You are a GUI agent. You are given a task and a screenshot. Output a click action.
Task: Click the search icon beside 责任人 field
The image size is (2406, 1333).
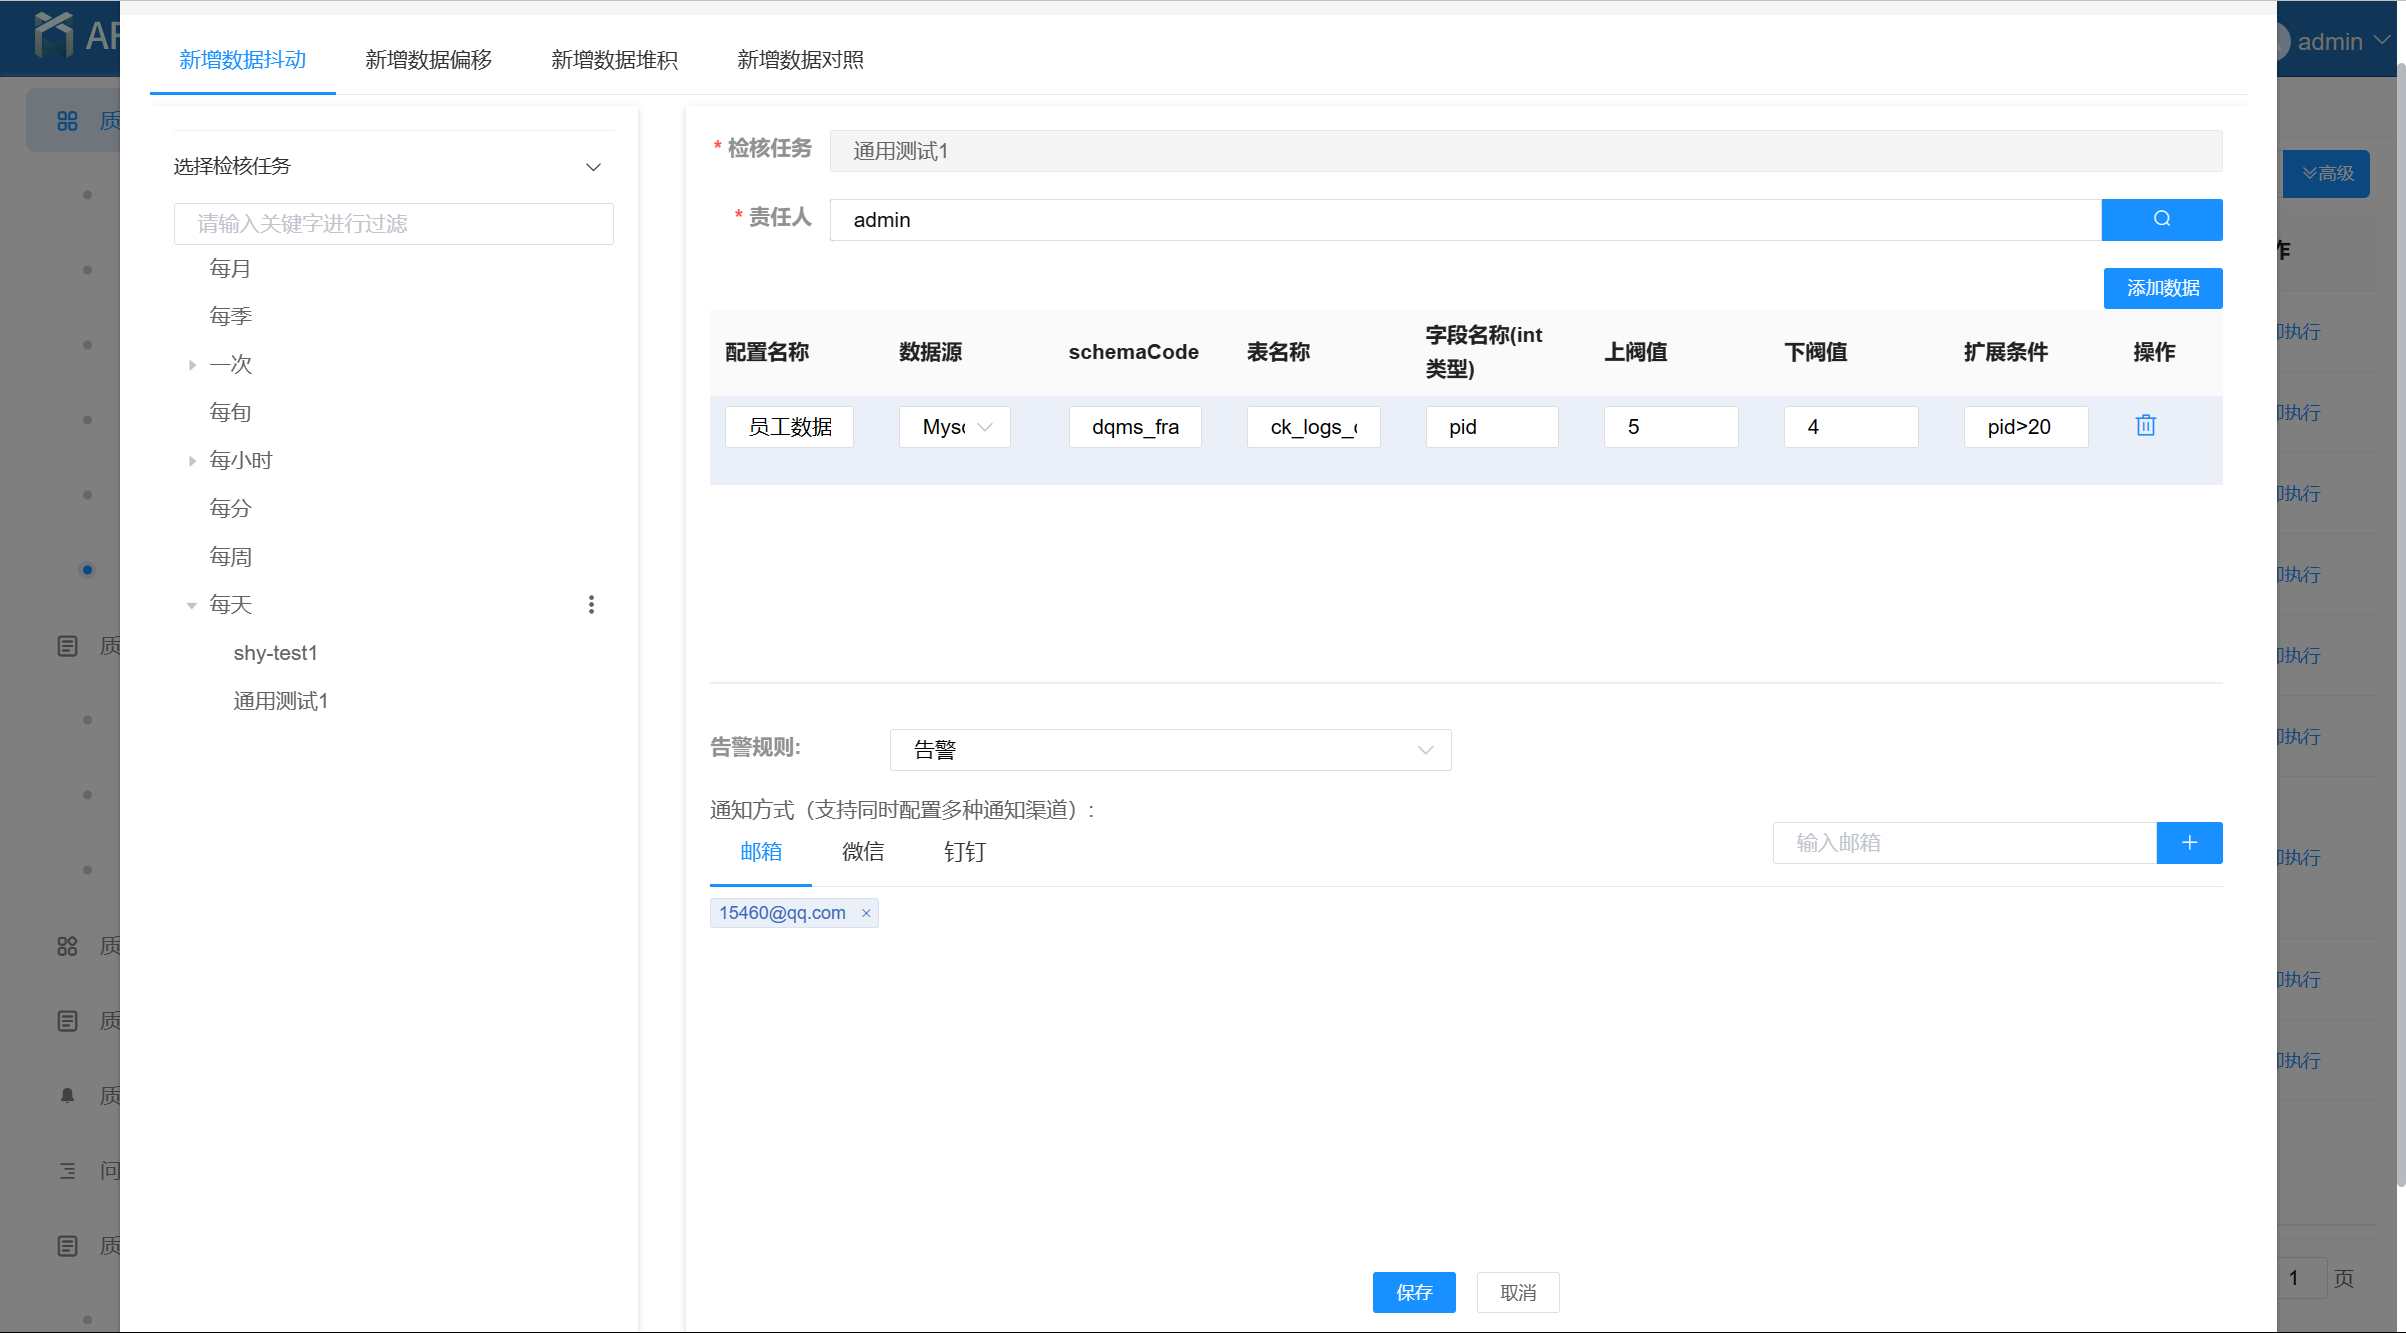(2161, 219)
